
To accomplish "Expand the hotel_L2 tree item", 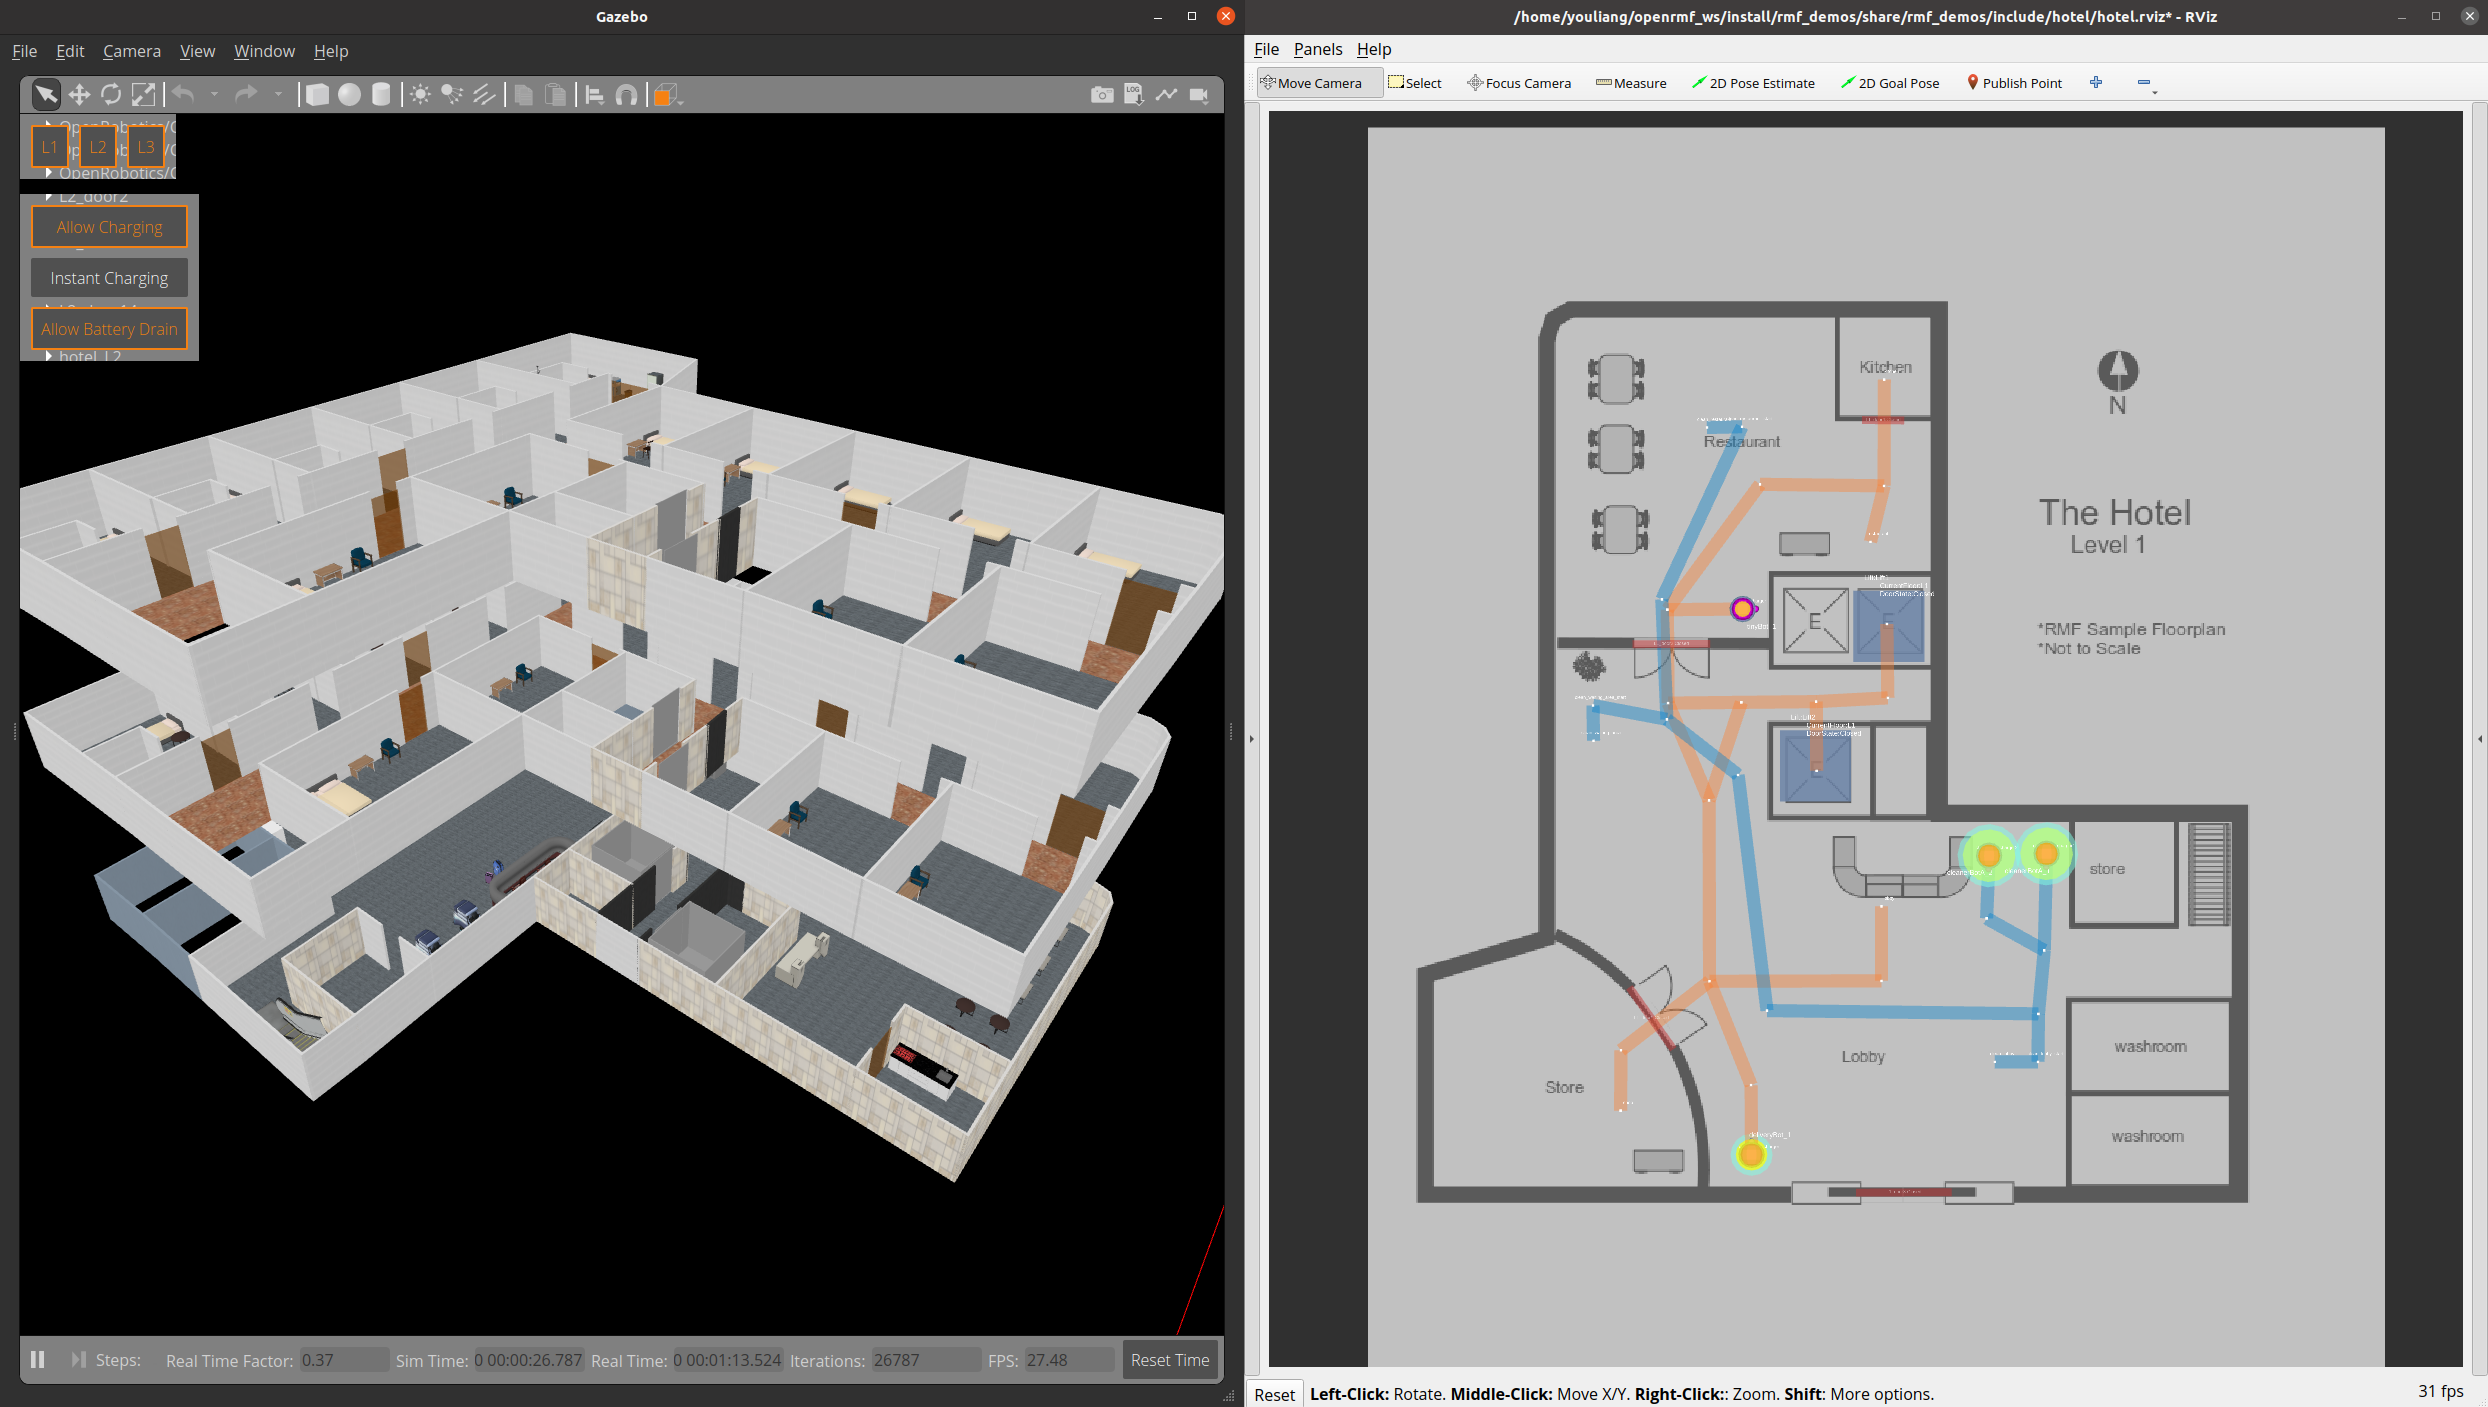I will (x=48, y=356).
